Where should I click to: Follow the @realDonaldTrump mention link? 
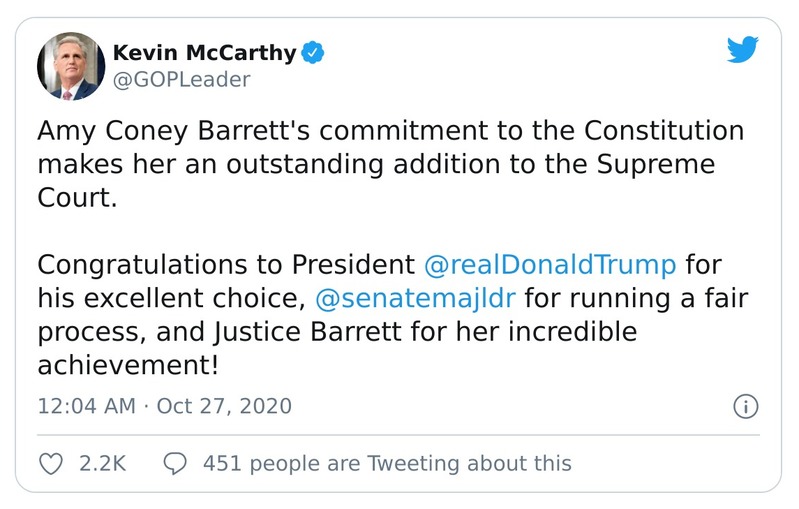tap(550, 266)
